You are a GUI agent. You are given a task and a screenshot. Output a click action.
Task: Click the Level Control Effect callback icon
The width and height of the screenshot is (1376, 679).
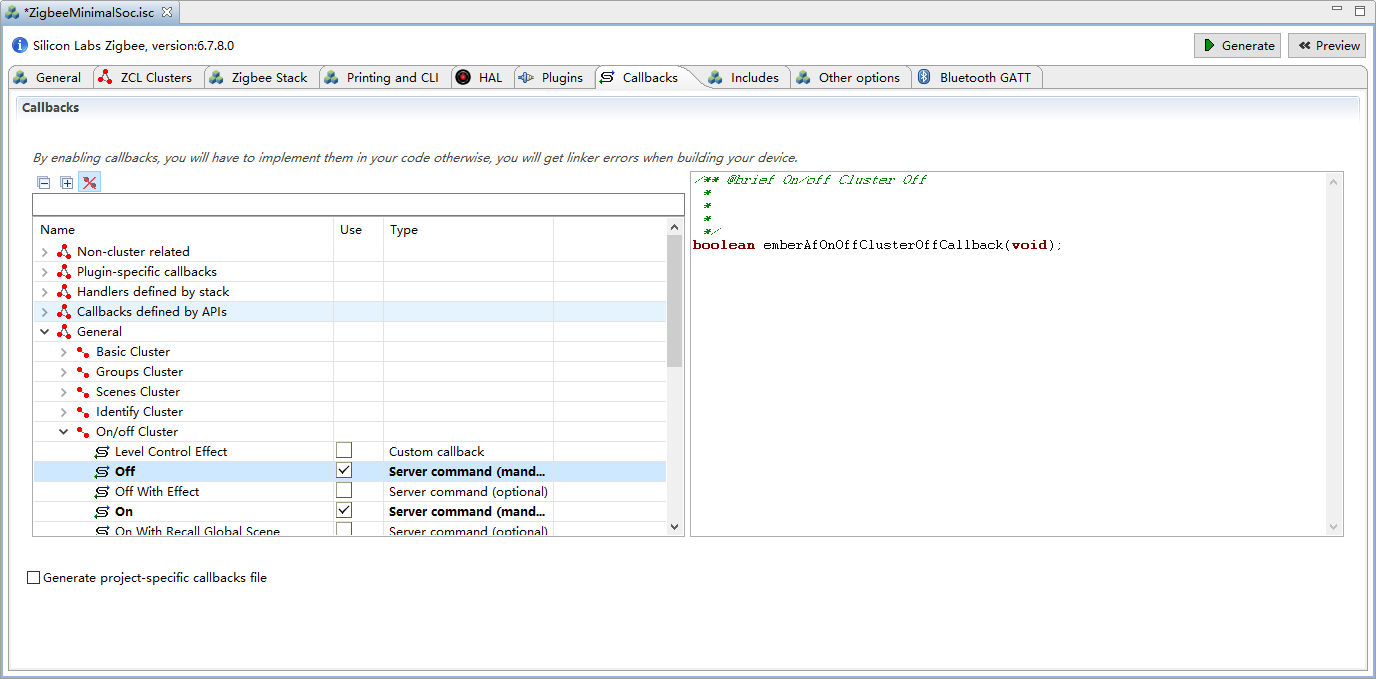pyautogui.click(x=102, y=452)
